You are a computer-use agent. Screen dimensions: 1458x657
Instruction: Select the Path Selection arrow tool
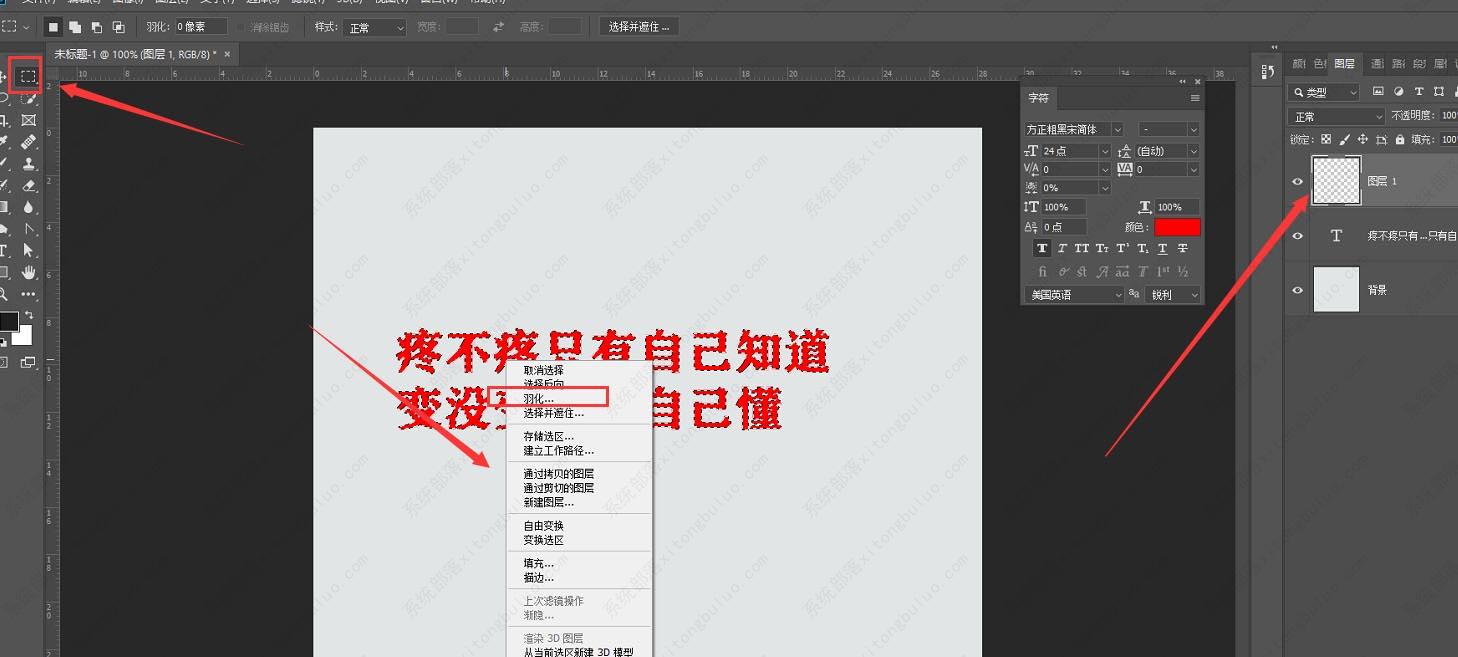click(x=29, y=250)
